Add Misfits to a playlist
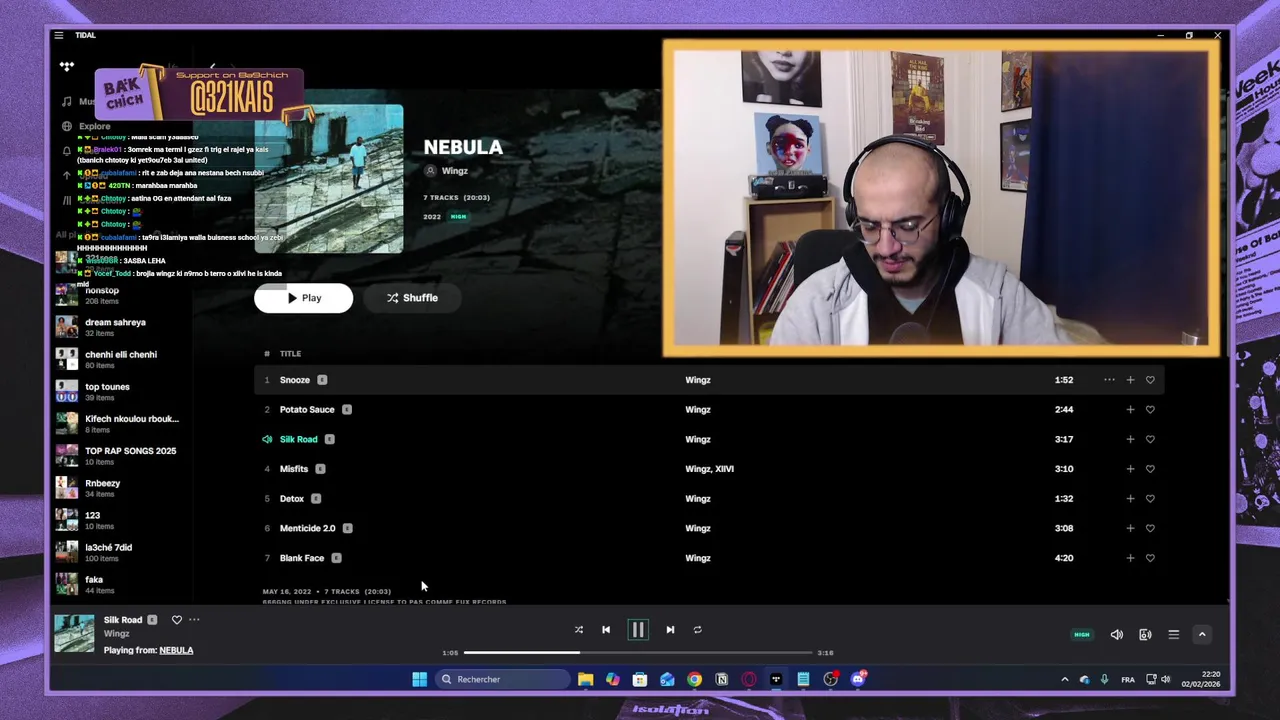1280x720 pixels. (1130, 469)
